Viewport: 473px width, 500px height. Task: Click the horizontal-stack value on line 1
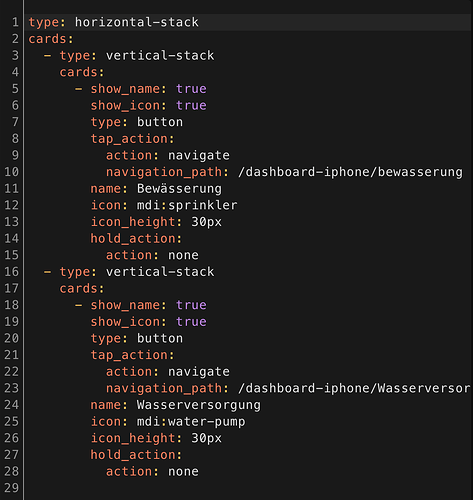coord(137,22)
